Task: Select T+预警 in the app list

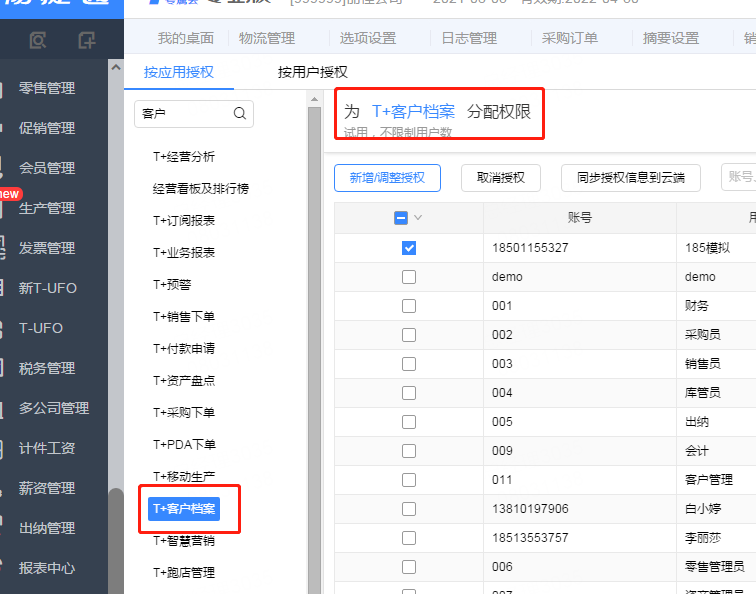Action: pos(172,284)
